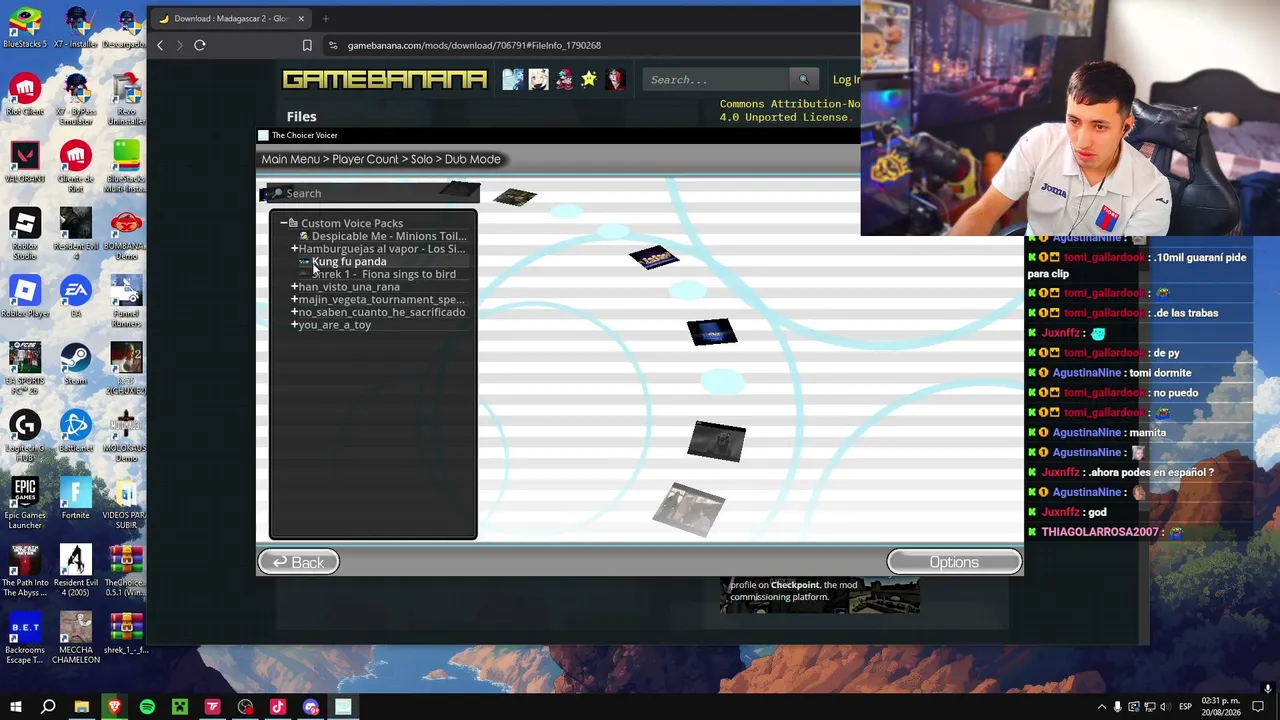Collapse the Custom Voice Packs folder
This screenshot has height=720, width=1280.
coord(284,223)
